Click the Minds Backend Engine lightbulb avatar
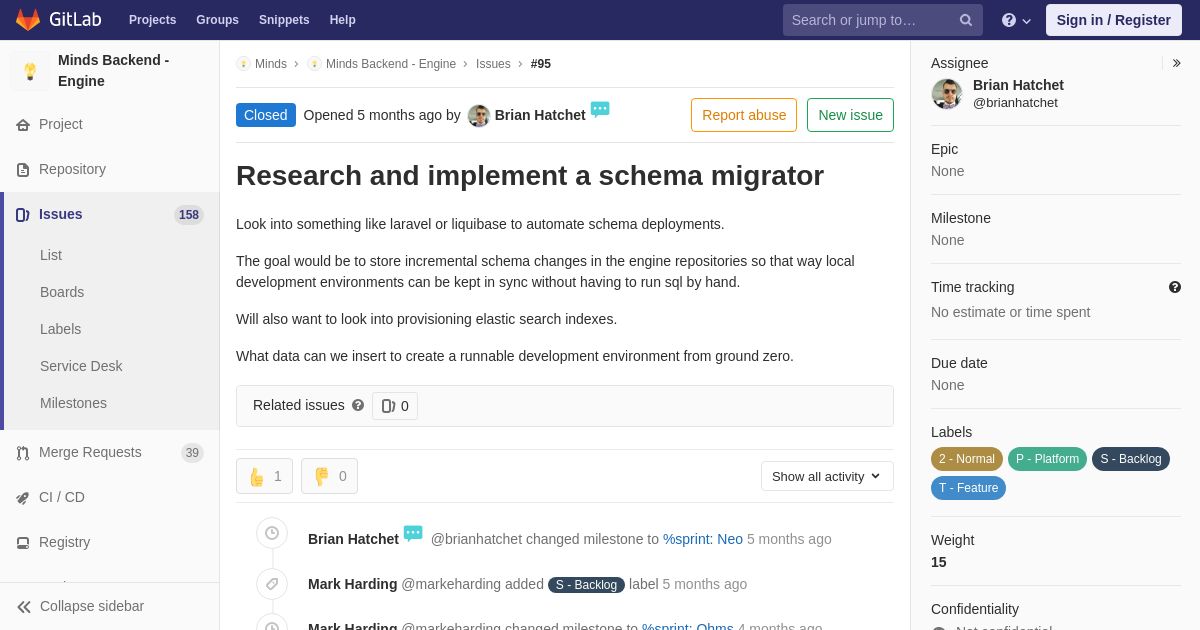1200x630 pixels. tap(30, 71)
